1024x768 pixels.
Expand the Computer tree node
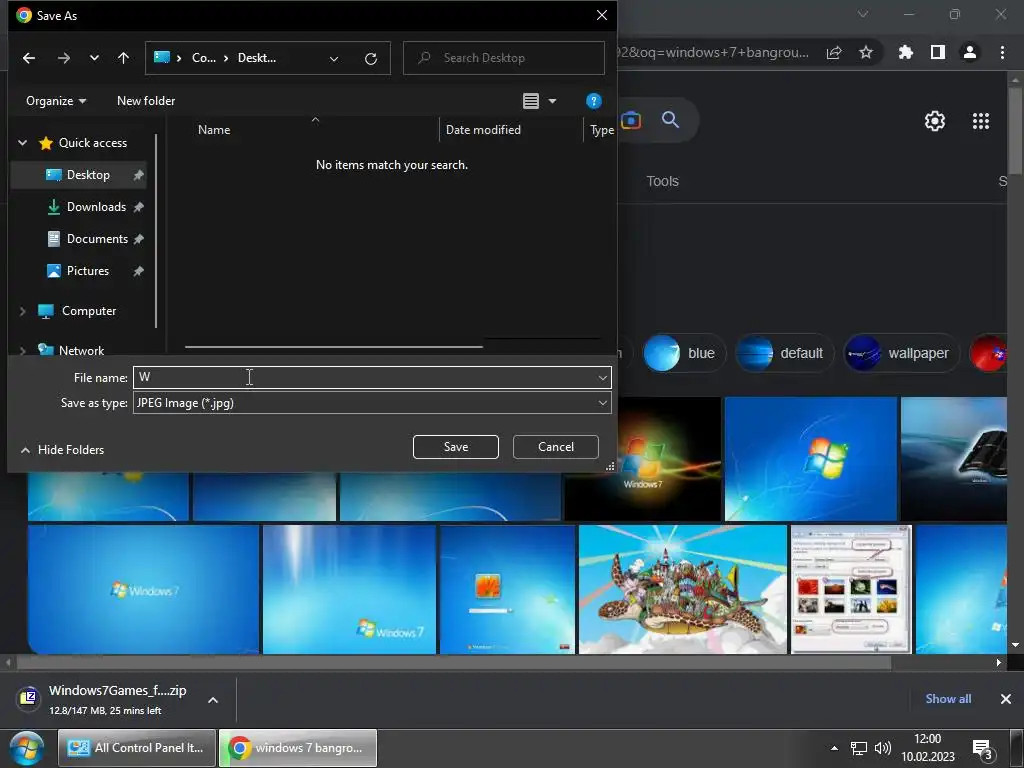pyautogui.click(x=23, y=312)
